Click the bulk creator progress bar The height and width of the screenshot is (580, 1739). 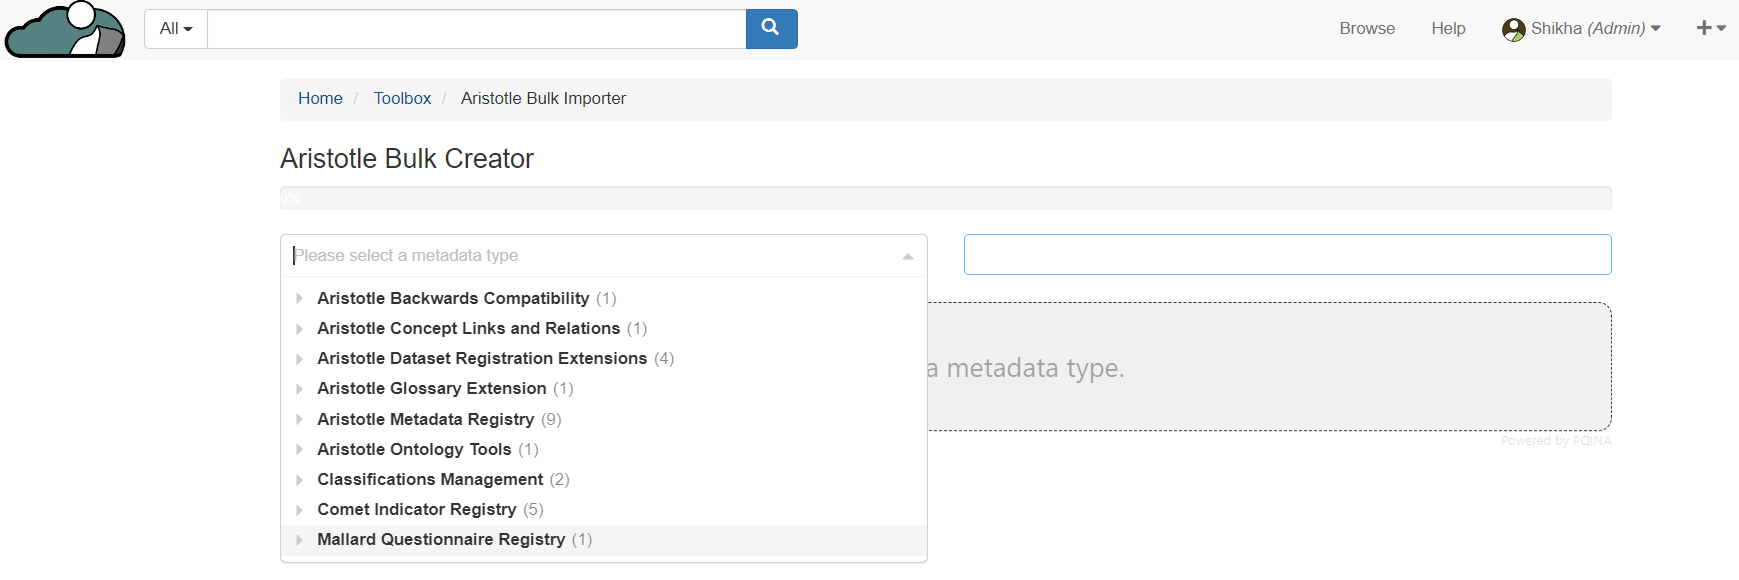point(945,198)
